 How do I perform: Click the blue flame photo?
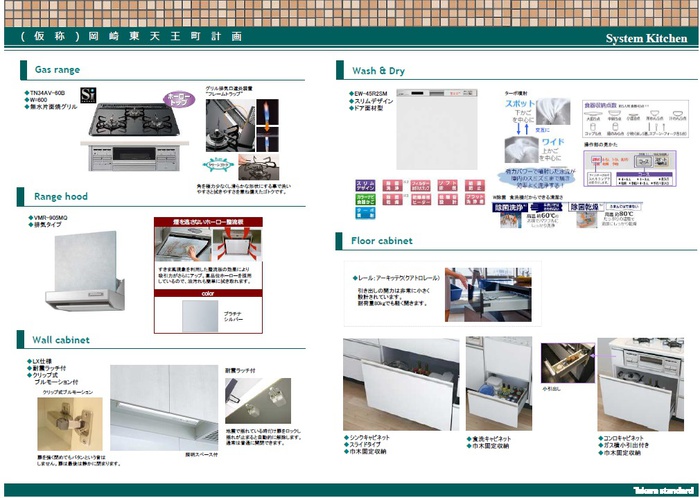[267, 125]
